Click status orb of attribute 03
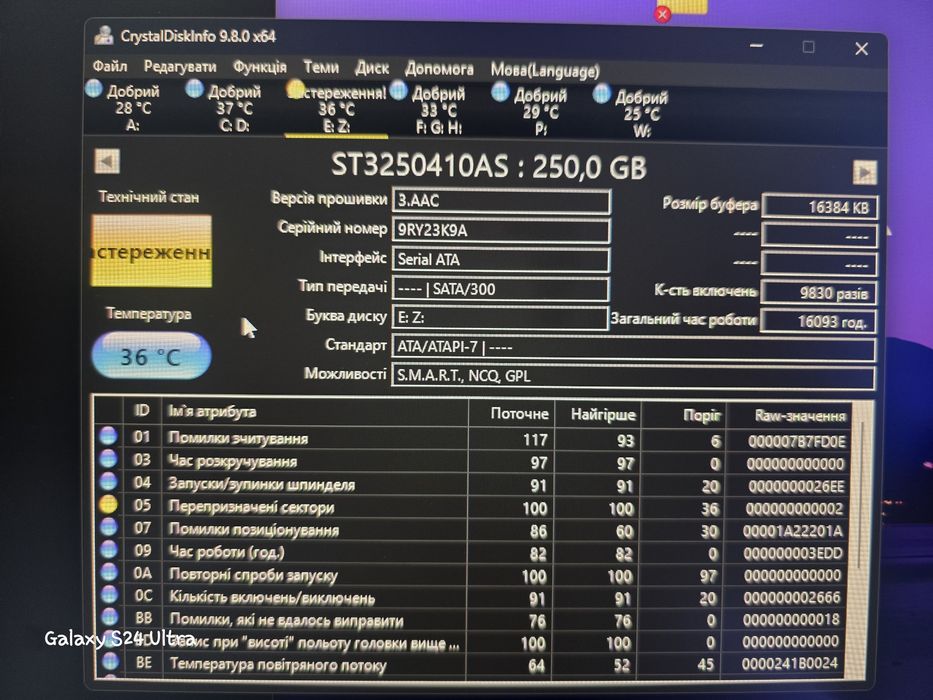This screenshot has height=700, width=933. pyautogui.click(x=108, y=458)
